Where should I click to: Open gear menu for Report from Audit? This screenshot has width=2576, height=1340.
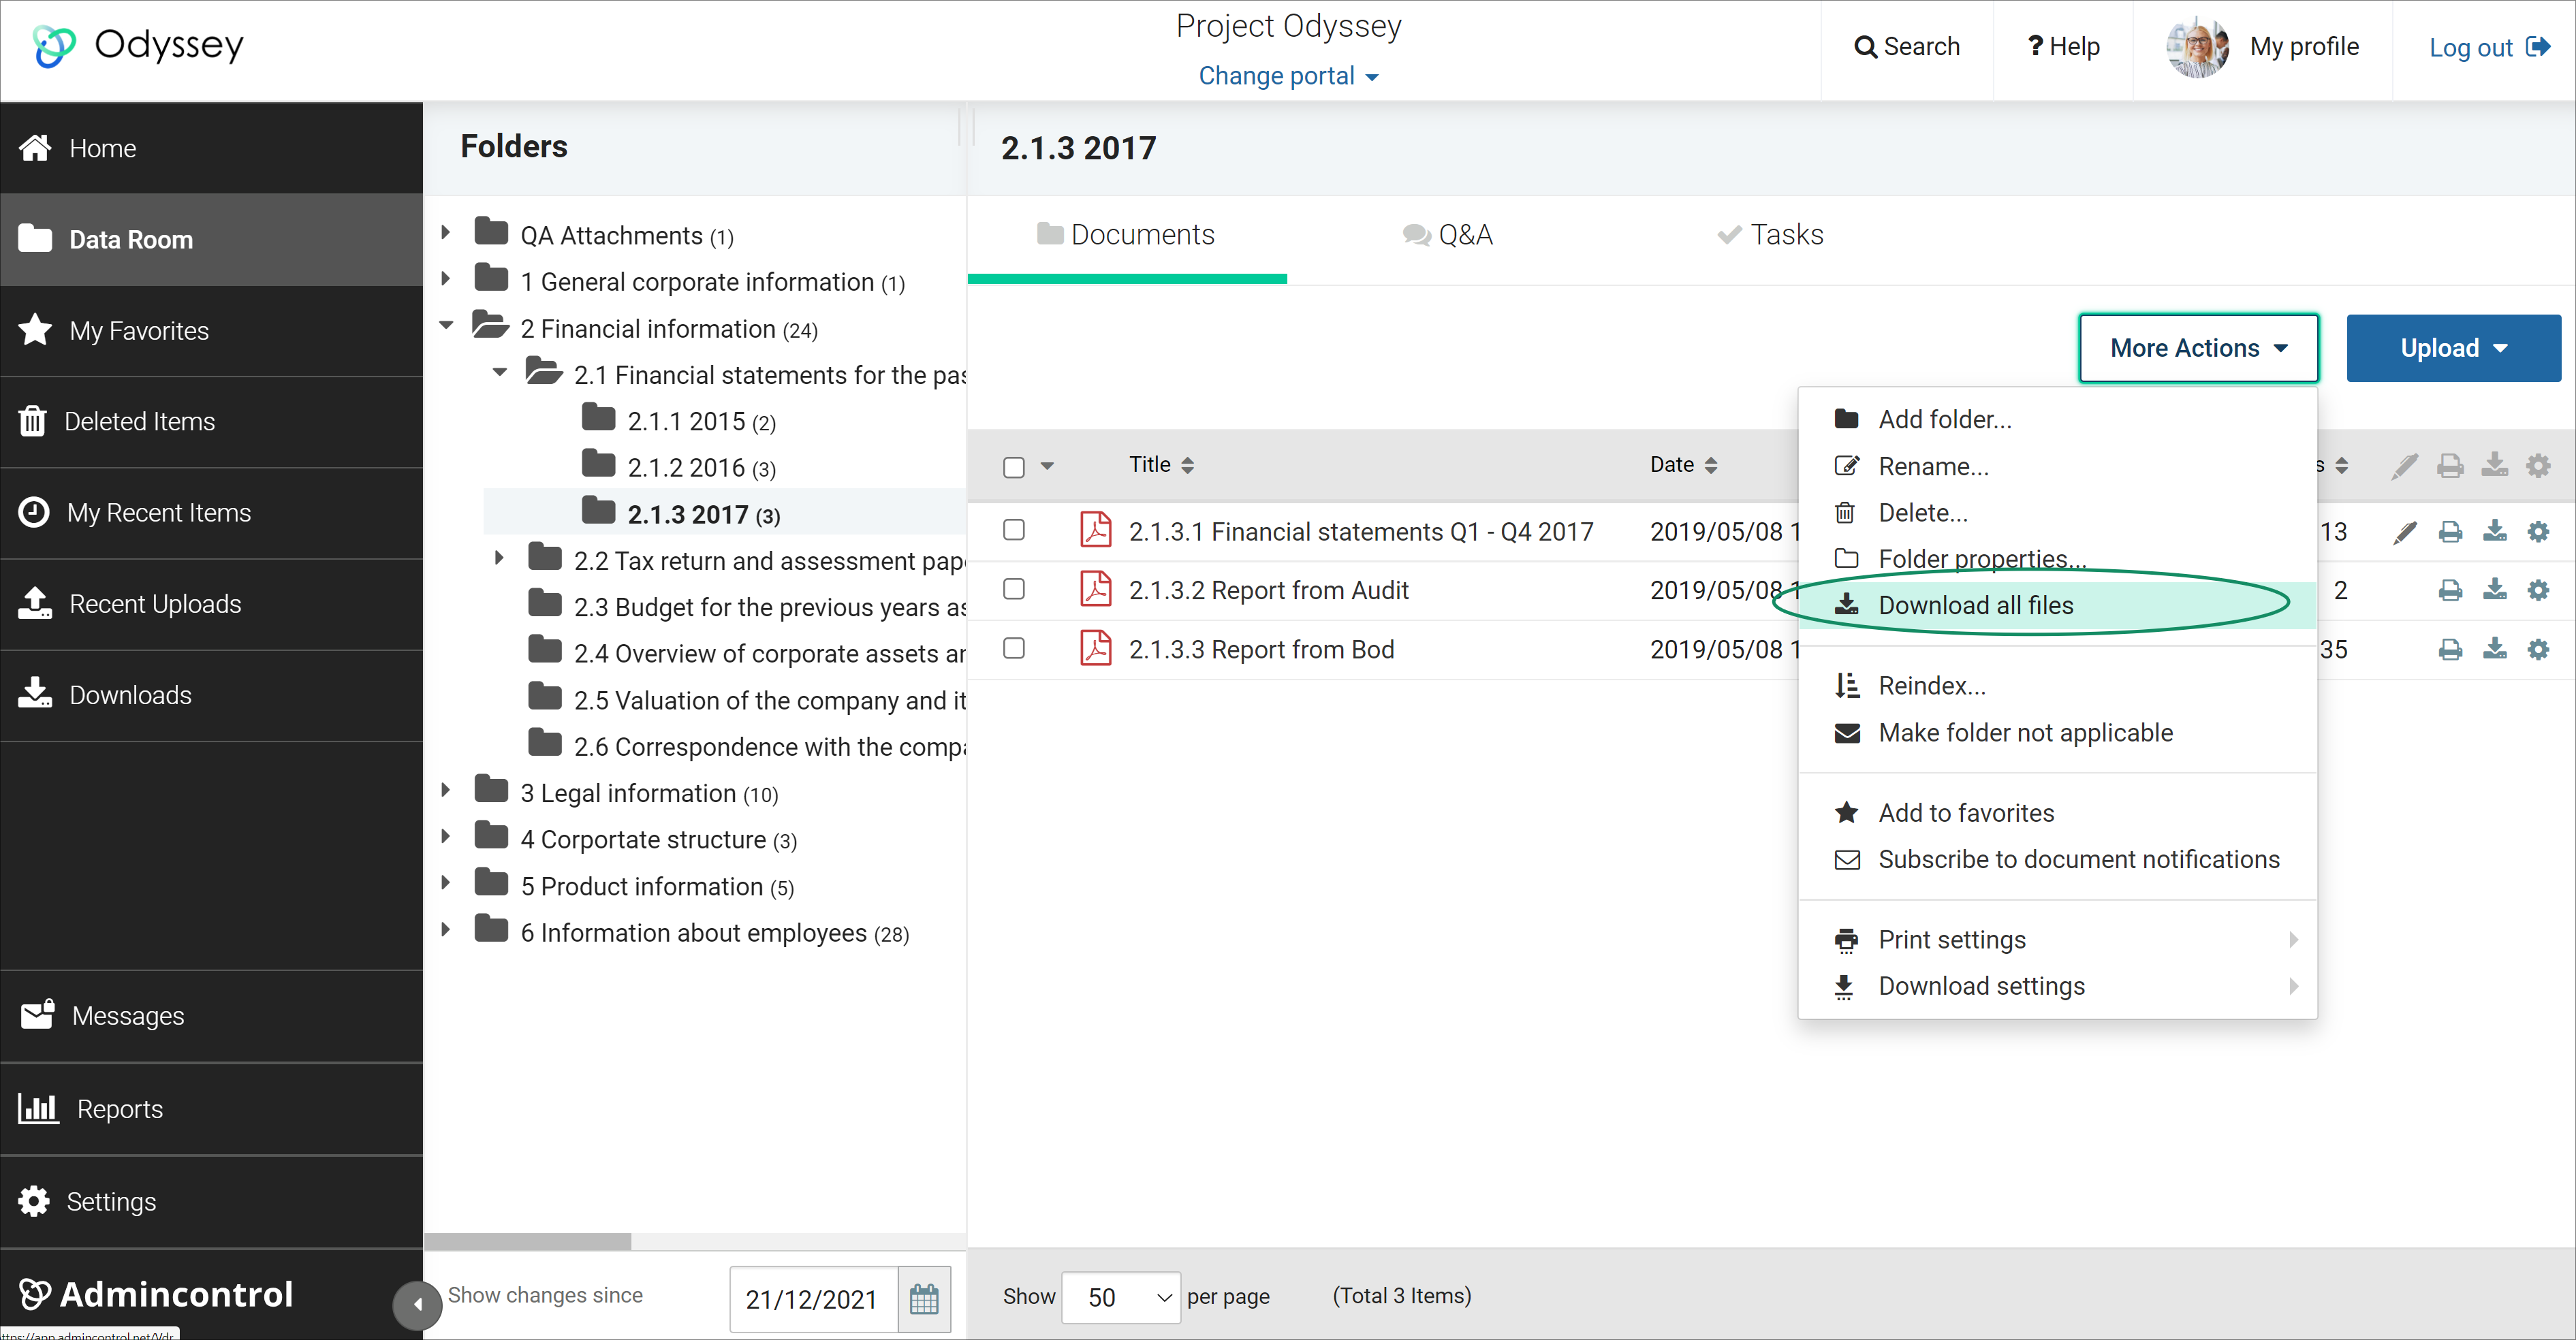point(2538,590)
